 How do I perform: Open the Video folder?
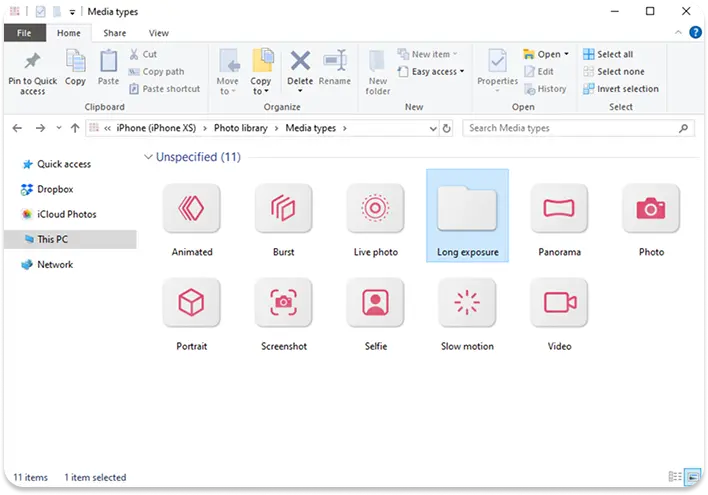pyautogui.click(x=559, y=315)
